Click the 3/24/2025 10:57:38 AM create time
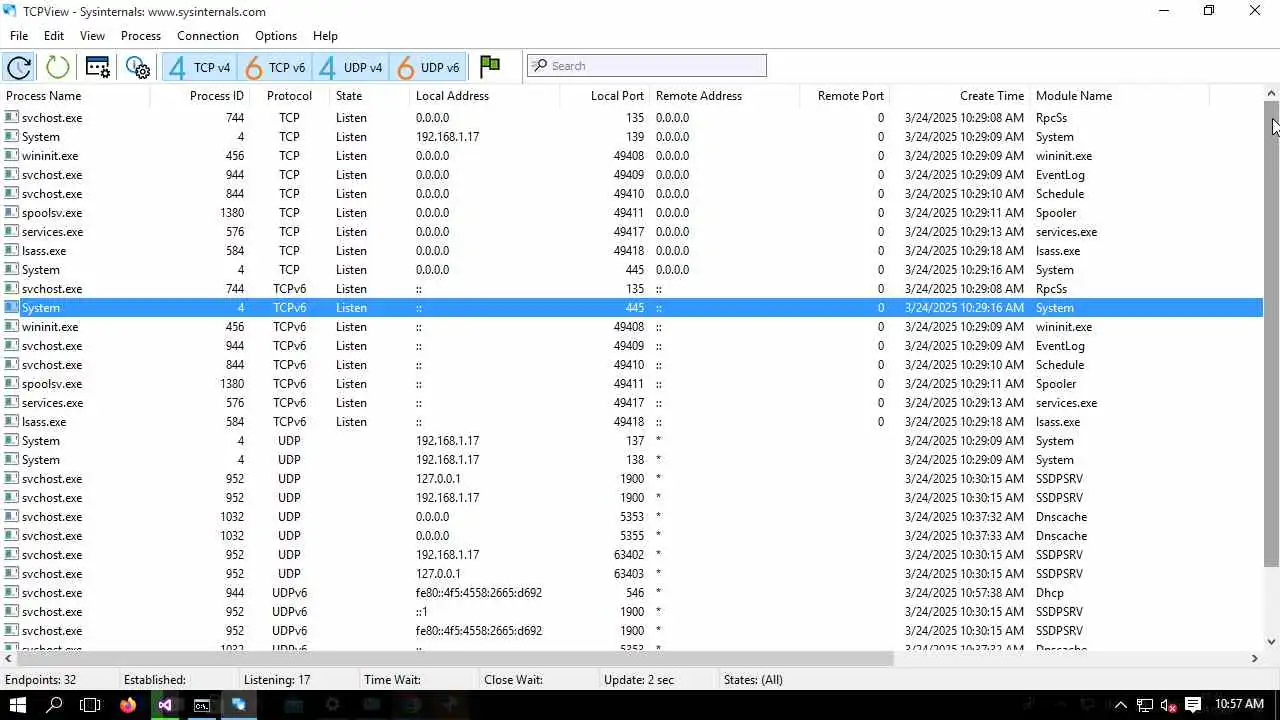Image resolution: width=1280 pixels, height=720 pixels. (964, 593)
